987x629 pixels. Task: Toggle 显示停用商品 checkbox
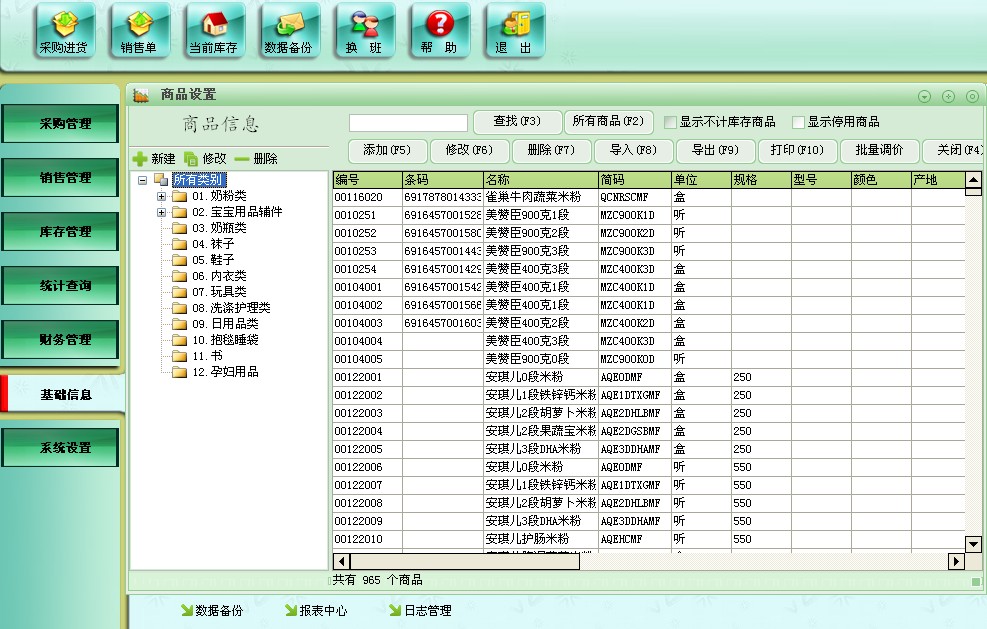(799, 122)
